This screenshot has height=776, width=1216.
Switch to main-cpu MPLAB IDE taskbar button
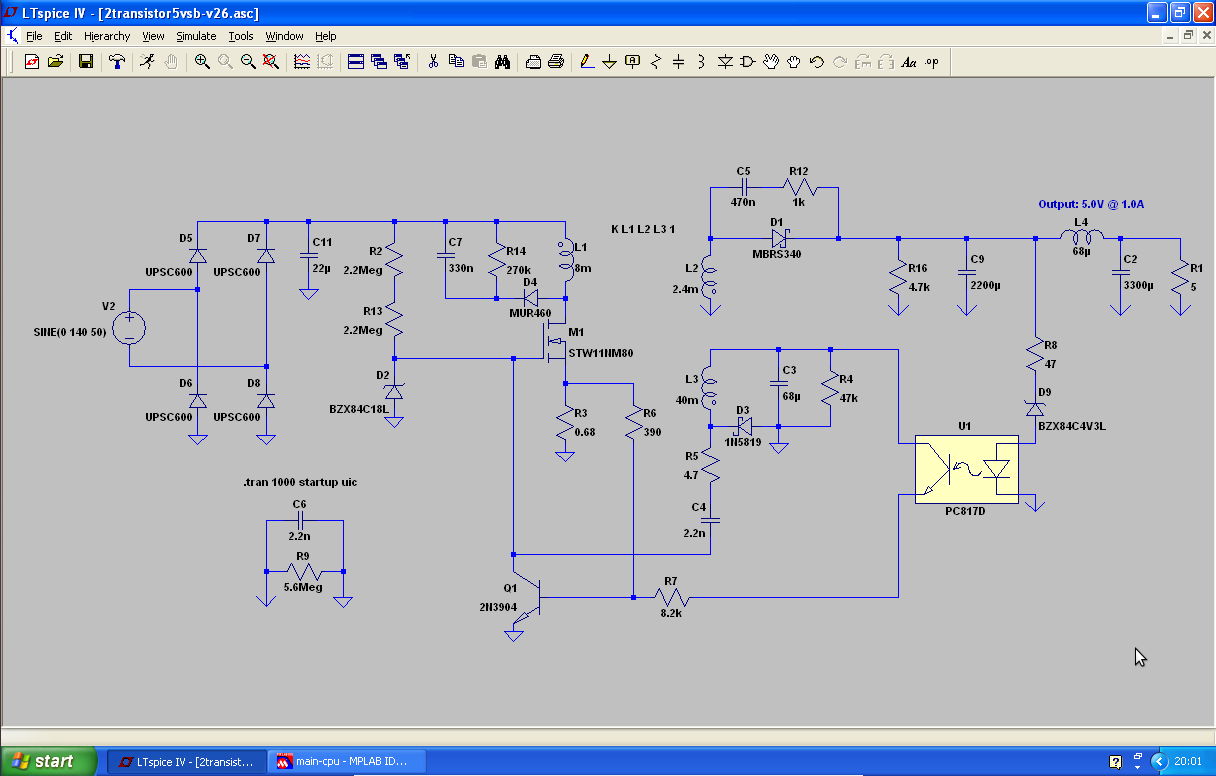coord(347,761)
